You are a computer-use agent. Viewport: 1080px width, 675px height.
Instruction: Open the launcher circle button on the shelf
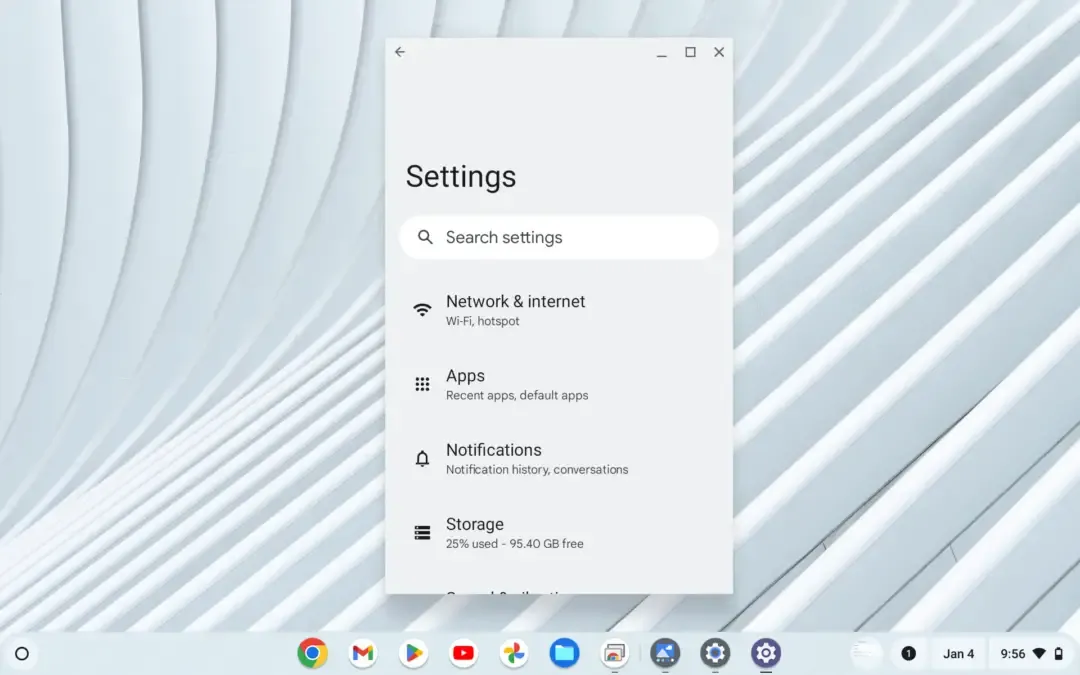pyautogui.click(x=22, y=654)
